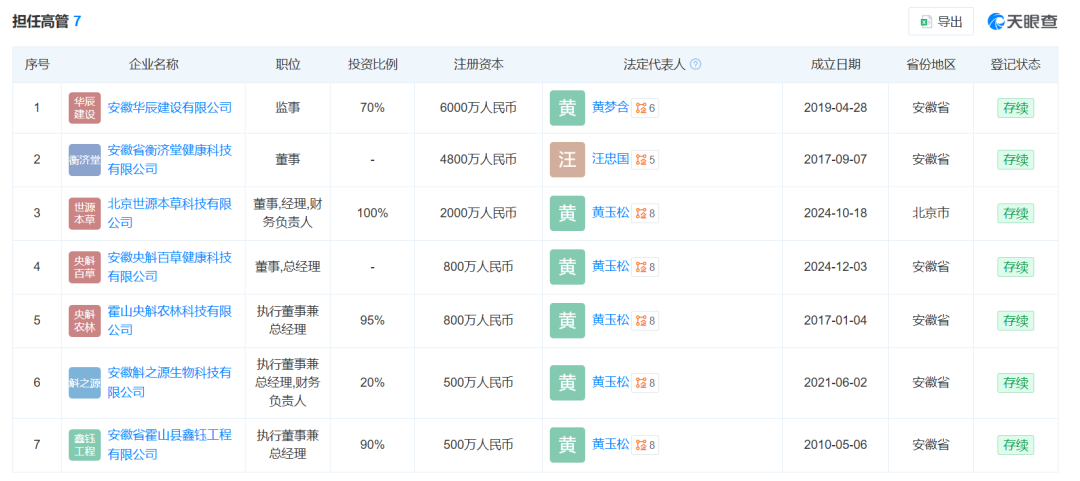Click the 斛之源 company logo icon
This screenshot has height=481, width=1080.
click(x=85, y=383)
